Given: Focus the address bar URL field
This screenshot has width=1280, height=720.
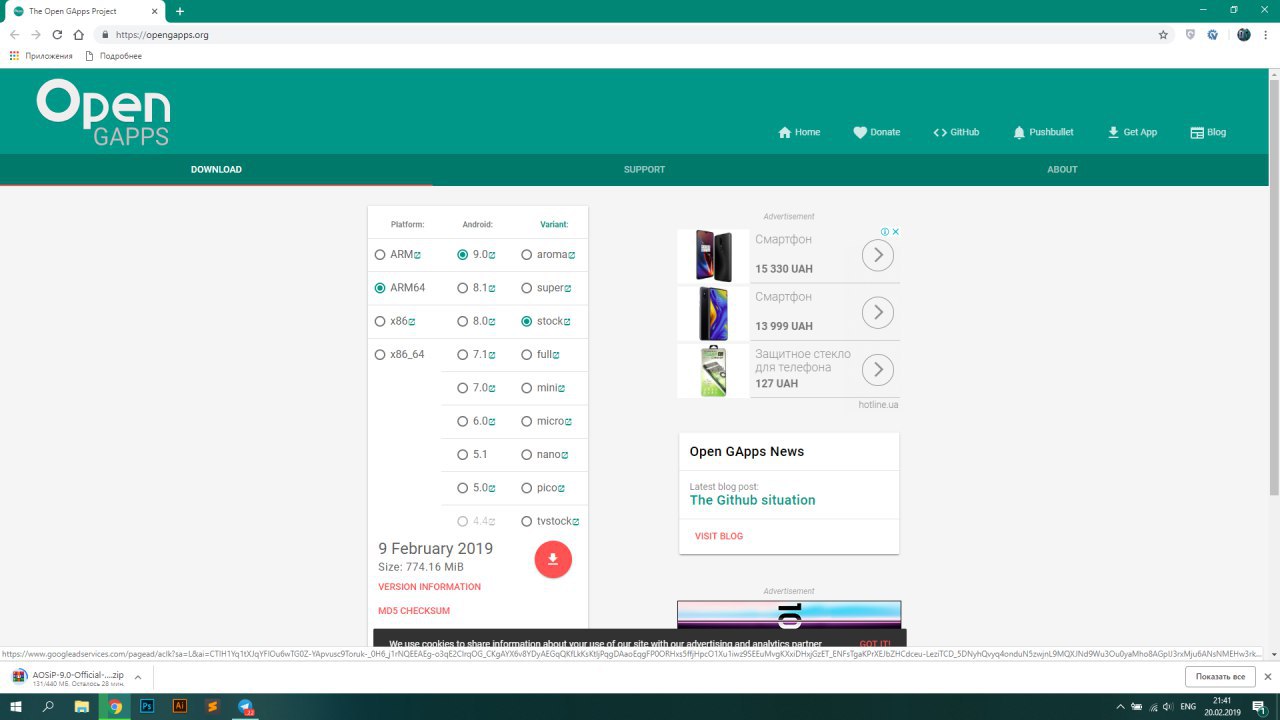Looking at the screenshot, I should point(630,34).
